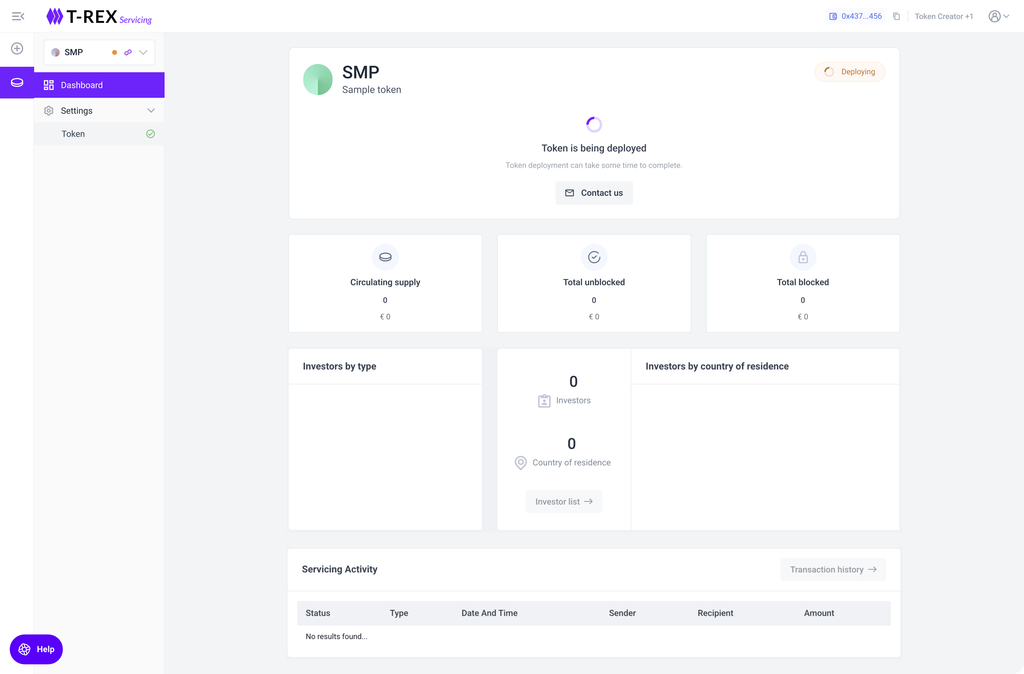This screenshot has height=674, width=1024.
Task: Click the Settings gear icon
Action: coord(48,110)
